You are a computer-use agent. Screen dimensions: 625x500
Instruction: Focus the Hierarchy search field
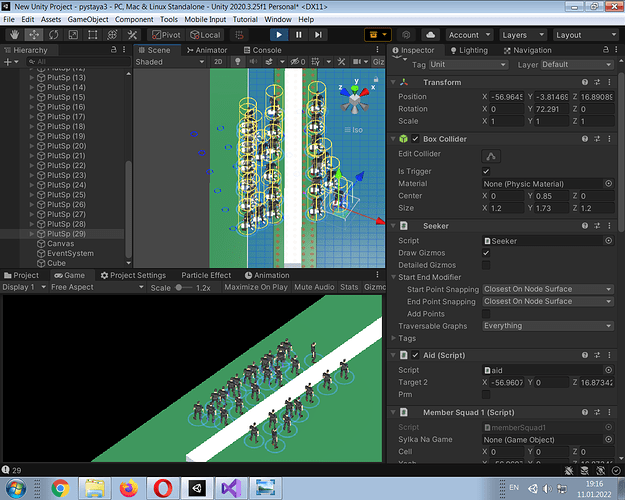[x=79, y=62]
